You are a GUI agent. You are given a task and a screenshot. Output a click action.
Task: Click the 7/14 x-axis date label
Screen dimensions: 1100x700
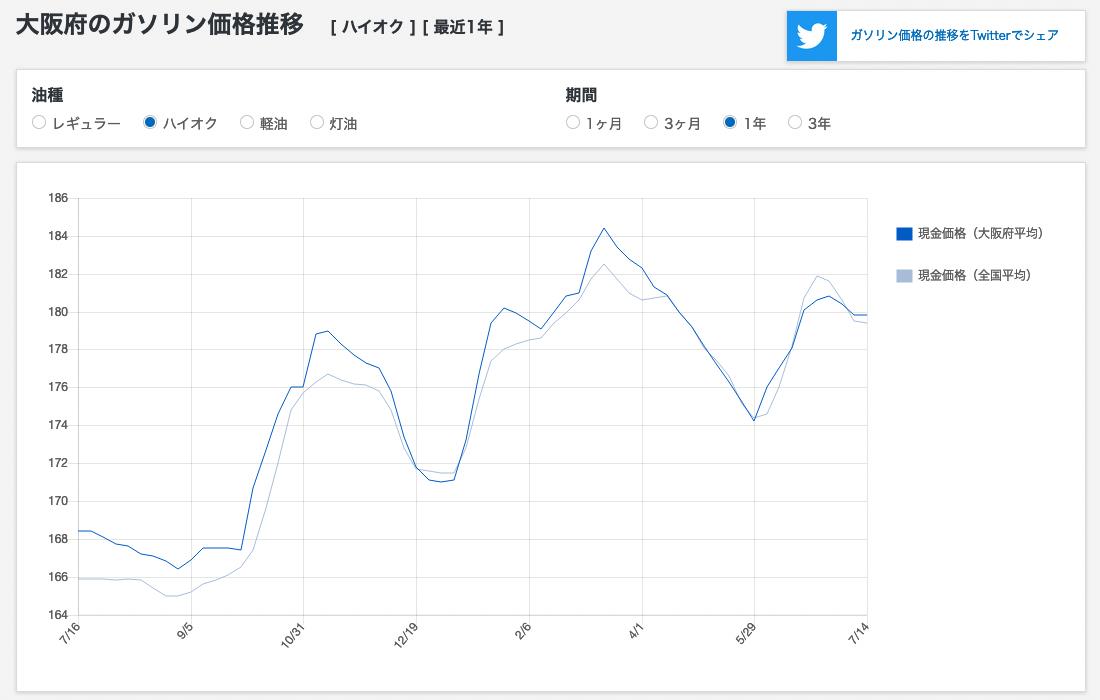pyautogui.click(x=859, y=633)
